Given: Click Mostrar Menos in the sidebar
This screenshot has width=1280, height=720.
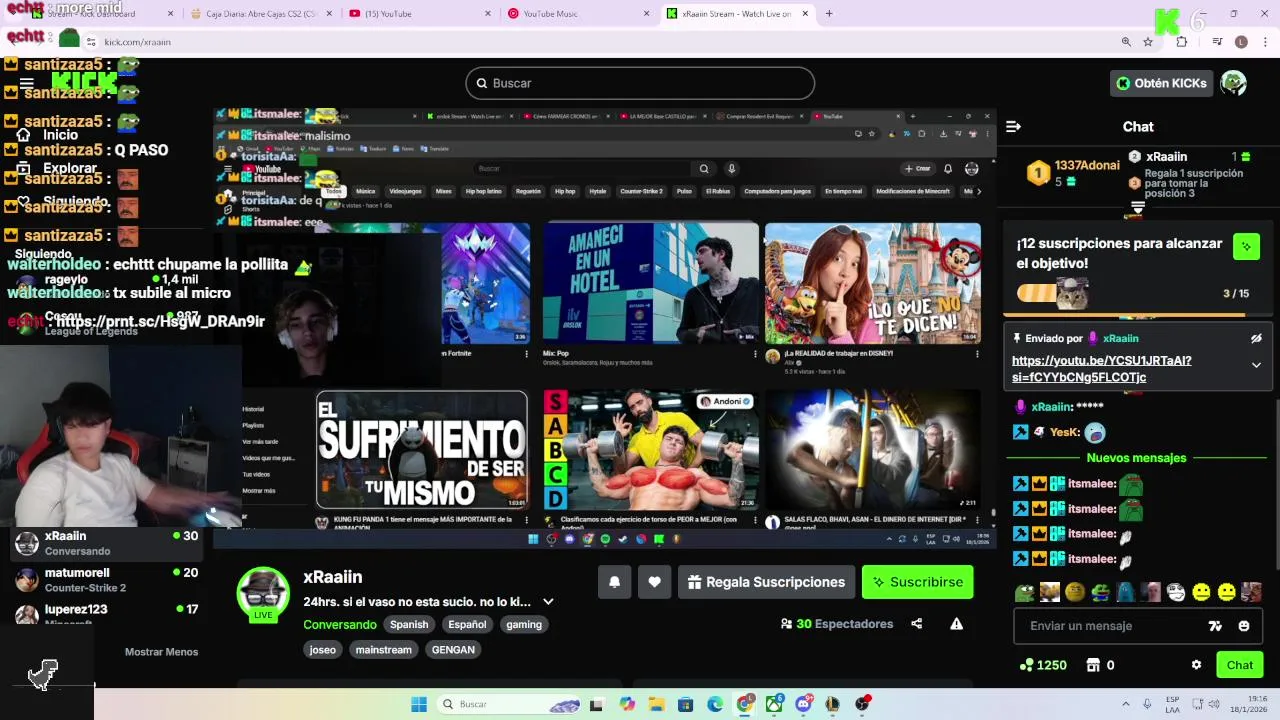Looking at the screenshot, I should tap(161, 652).
